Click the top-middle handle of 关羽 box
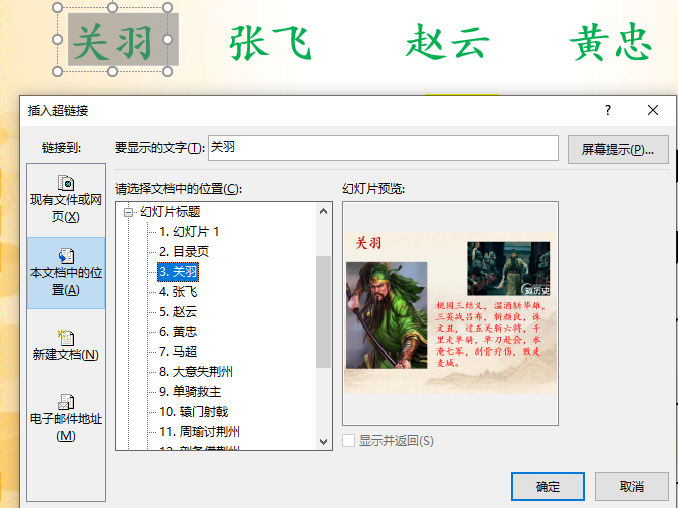 click(x=112, y=7)
